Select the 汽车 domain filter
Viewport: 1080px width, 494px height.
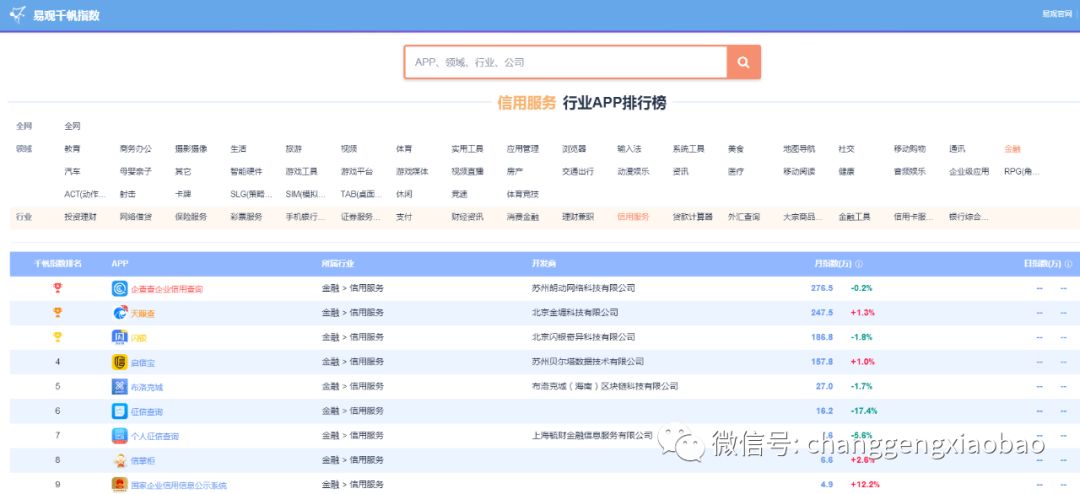(x=72, y=172)
